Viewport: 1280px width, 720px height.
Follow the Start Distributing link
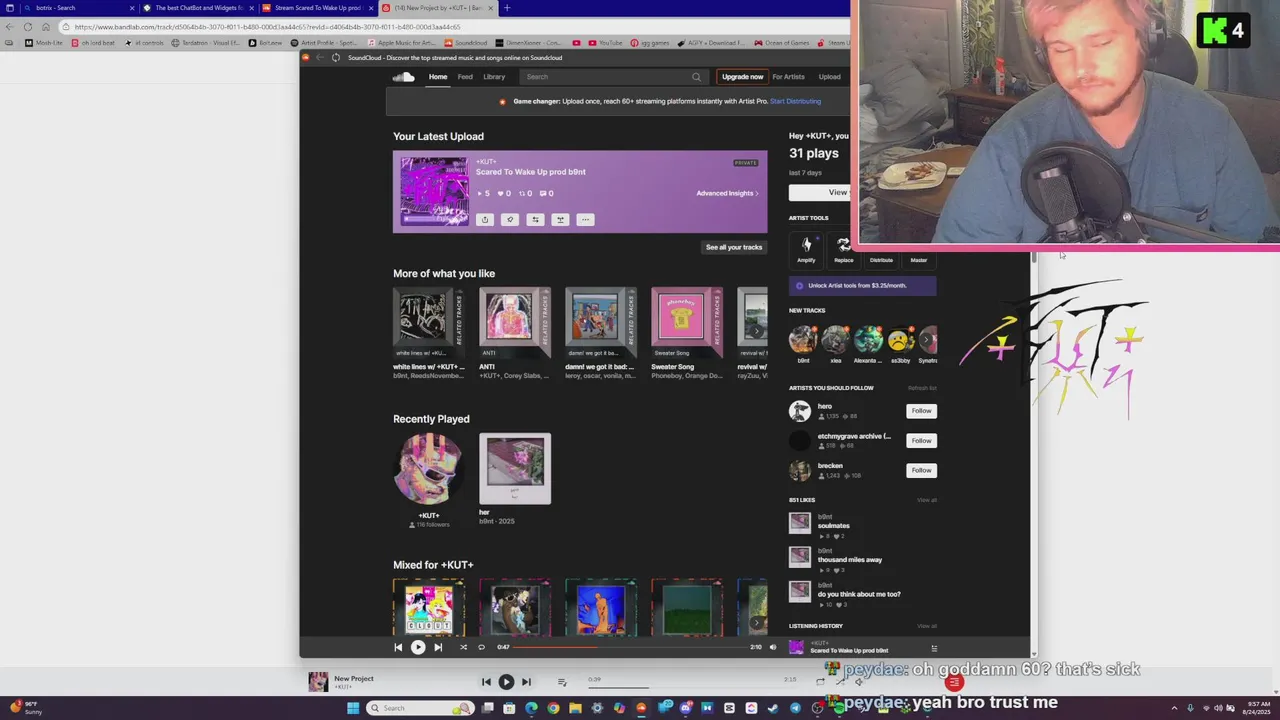(795, 101)
